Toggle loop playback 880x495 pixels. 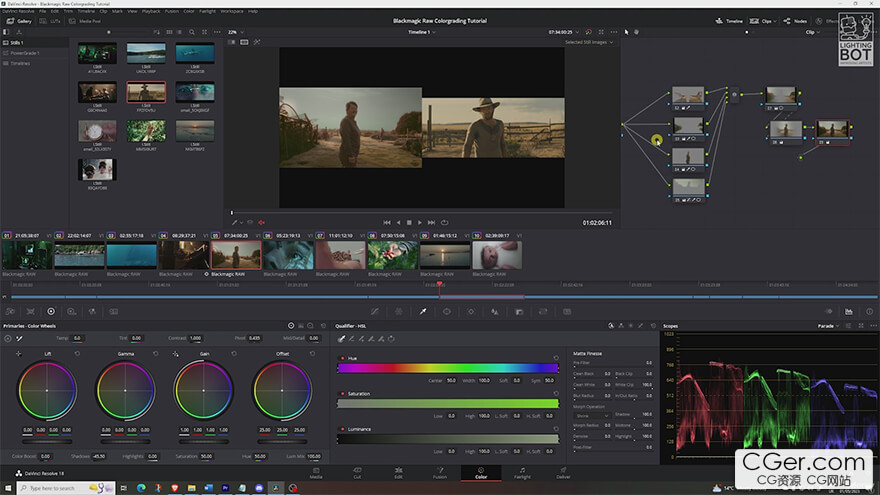(x=444, y=223)
